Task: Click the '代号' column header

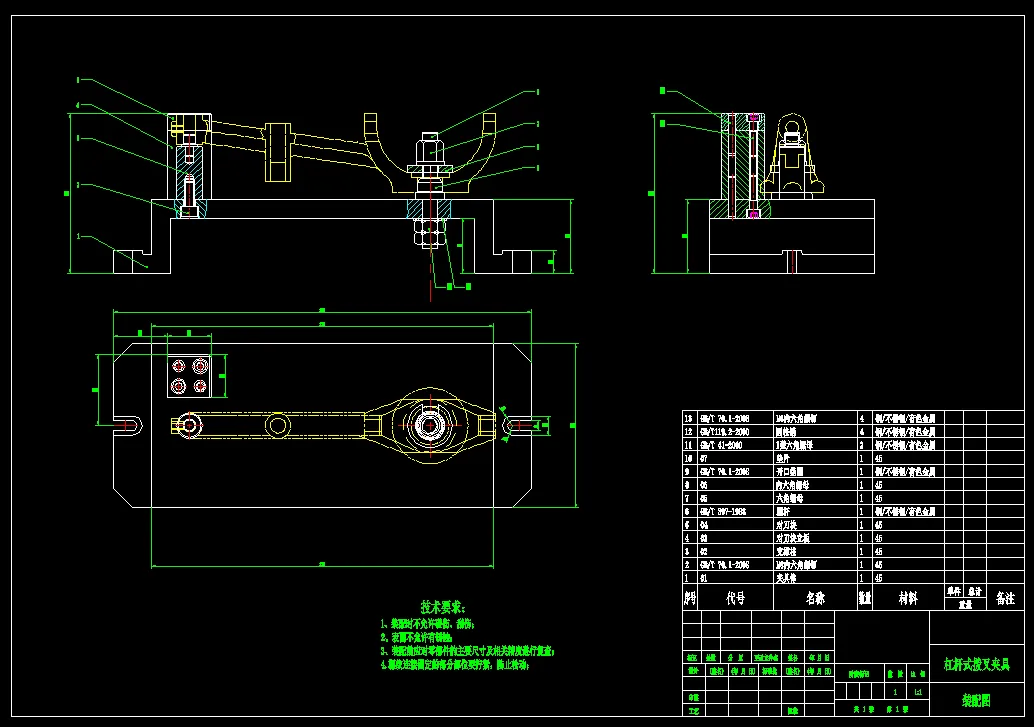Action: 735,598
